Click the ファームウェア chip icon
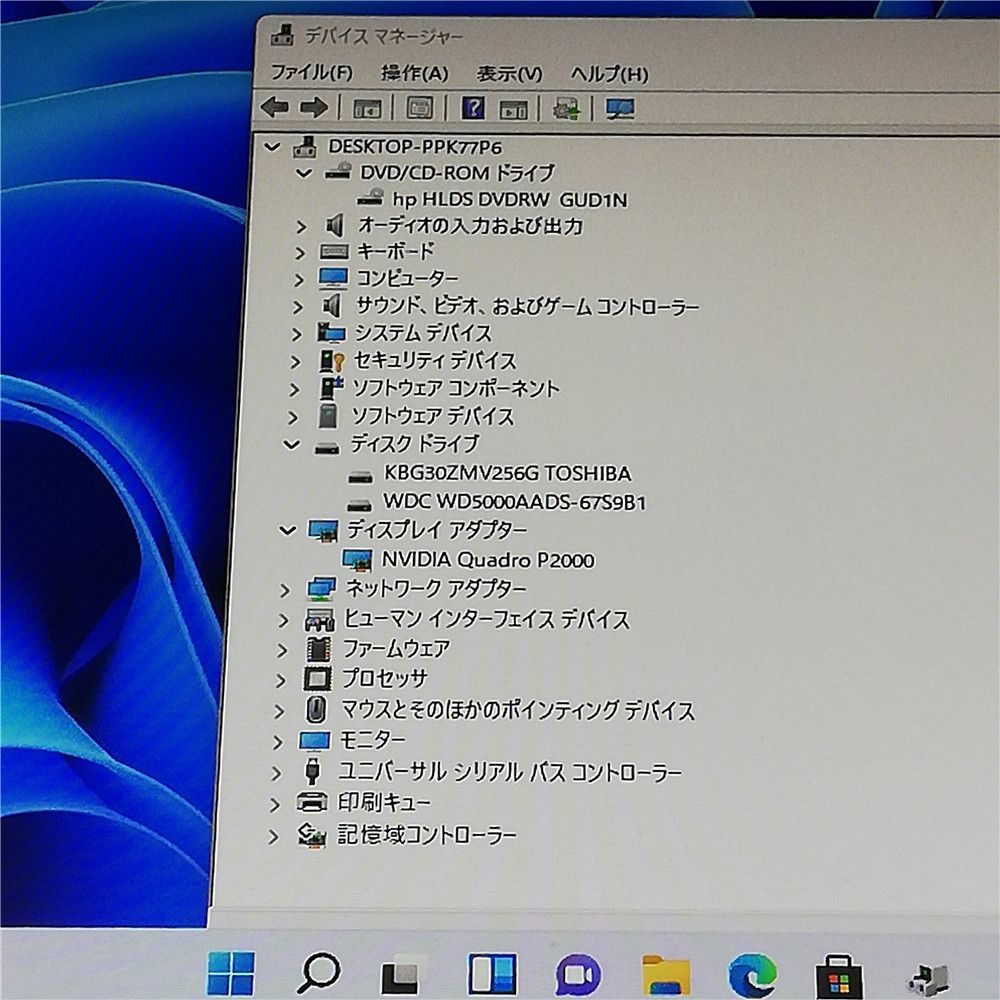 (x=319, y=649)
